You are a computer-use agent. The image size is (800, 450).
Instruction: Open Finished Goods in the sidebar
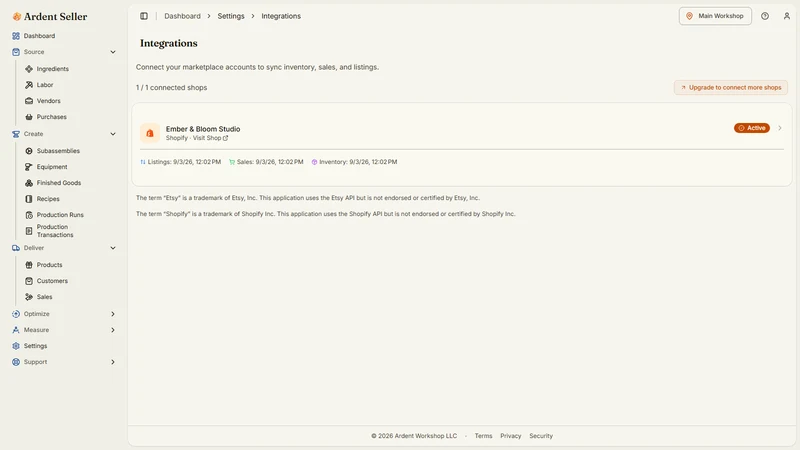click(x=59, y=183)
